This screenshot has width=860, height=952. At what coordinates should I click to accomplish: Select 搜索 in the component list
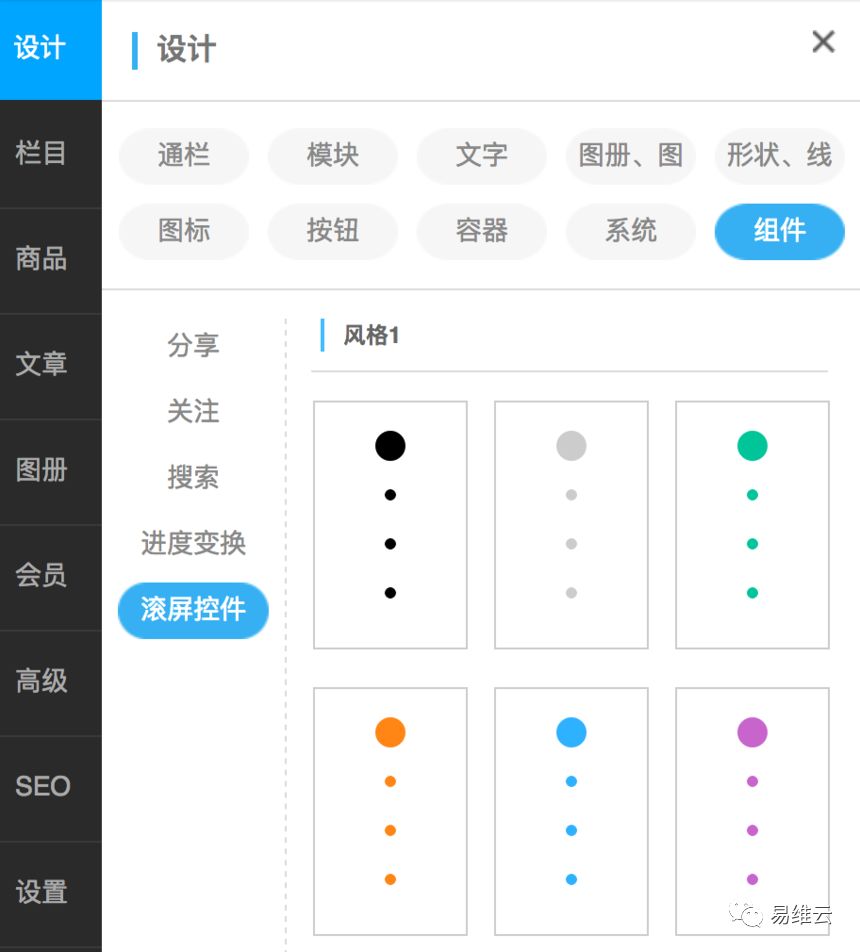coord(193,477)
